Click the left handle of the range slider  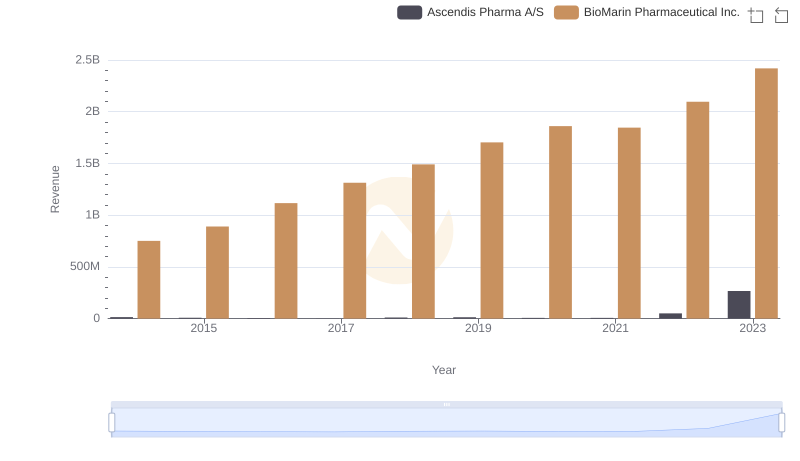112,422
